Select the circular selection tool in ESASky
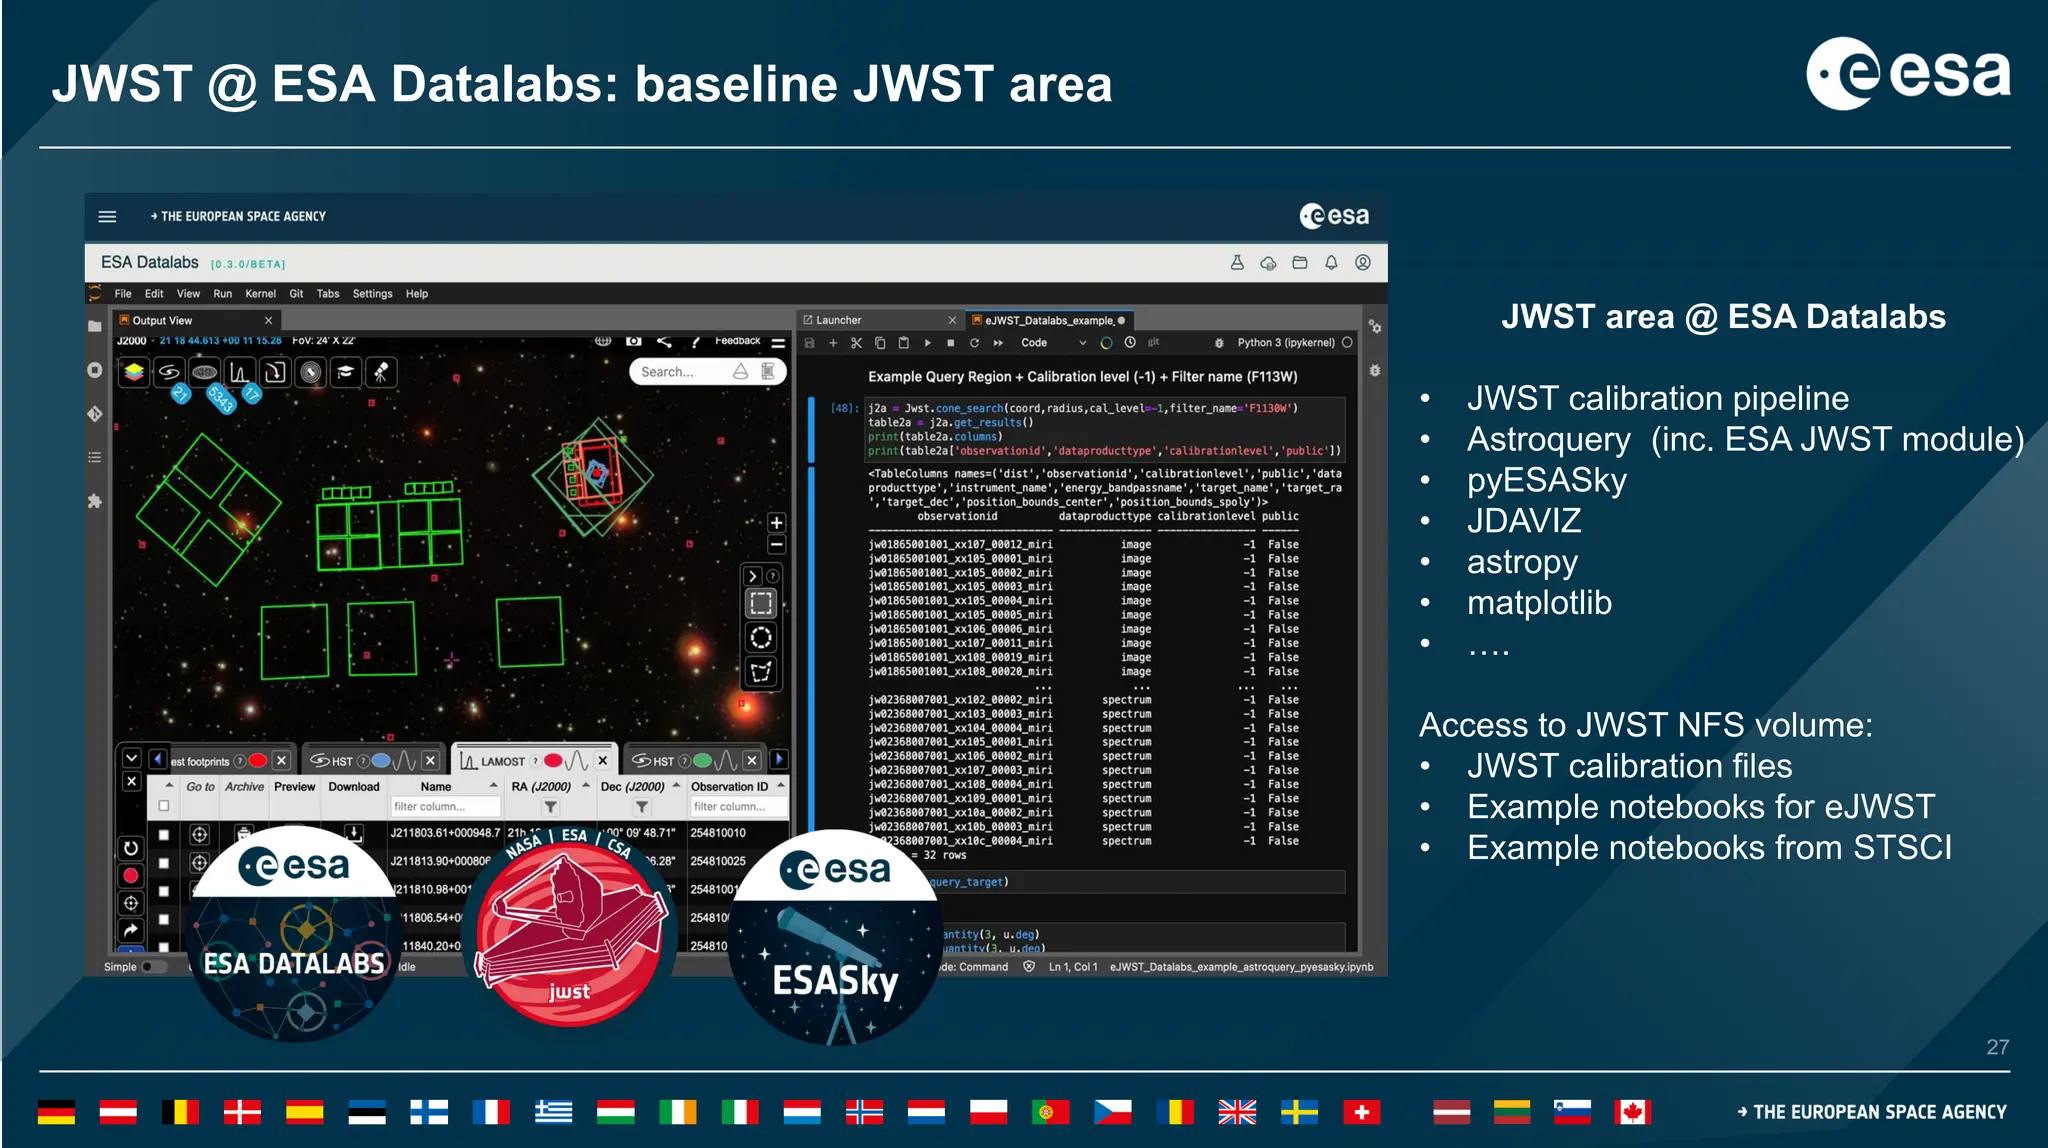This screenshot has width=2048, height=1148. 761,638
